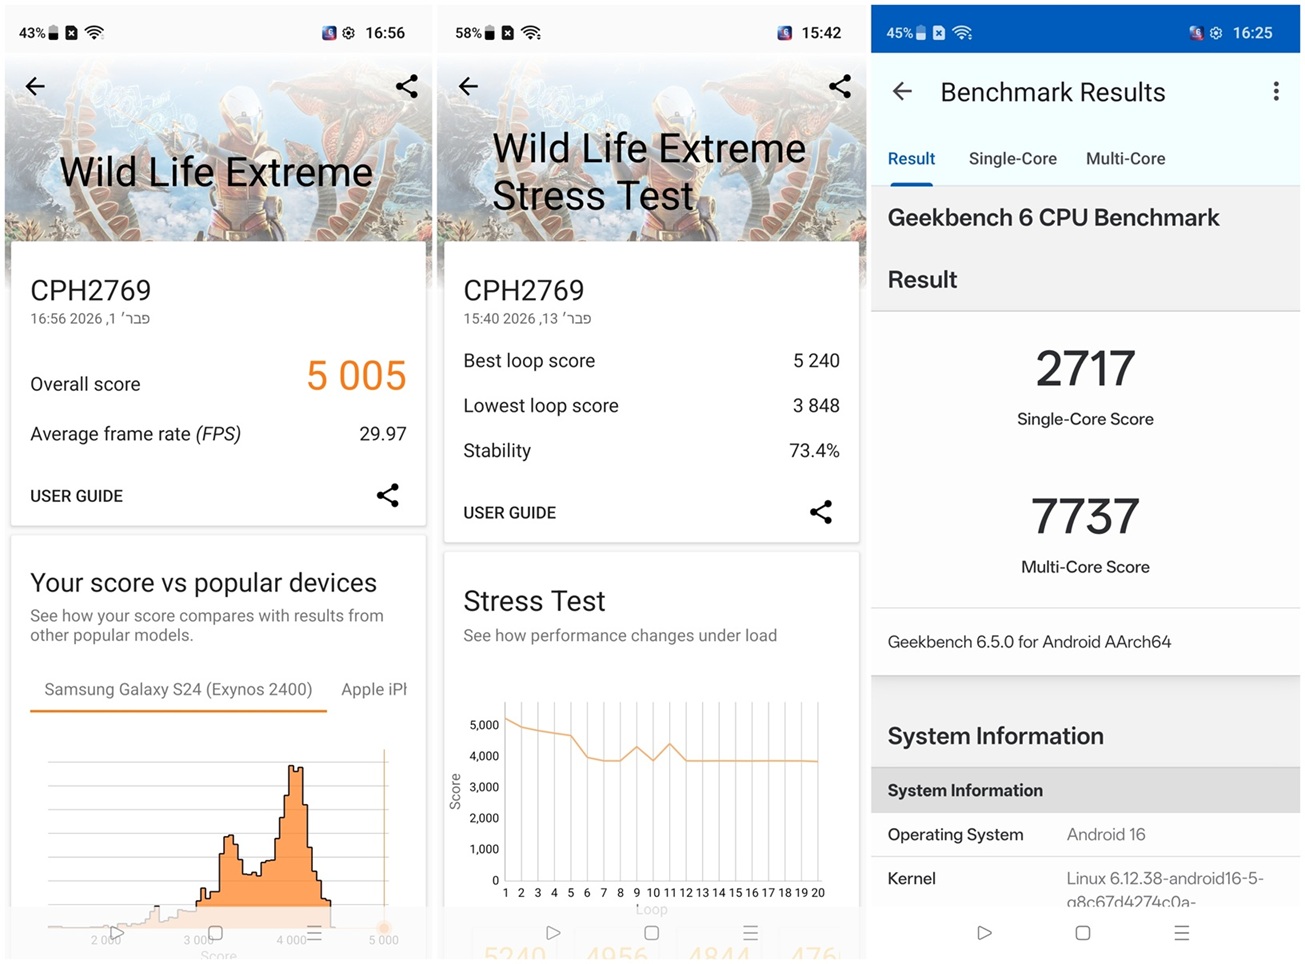Viewport: 1305px width, 964px height.
Task: Switch to the Single-Core tab
Action: (x=1012, y=159)
